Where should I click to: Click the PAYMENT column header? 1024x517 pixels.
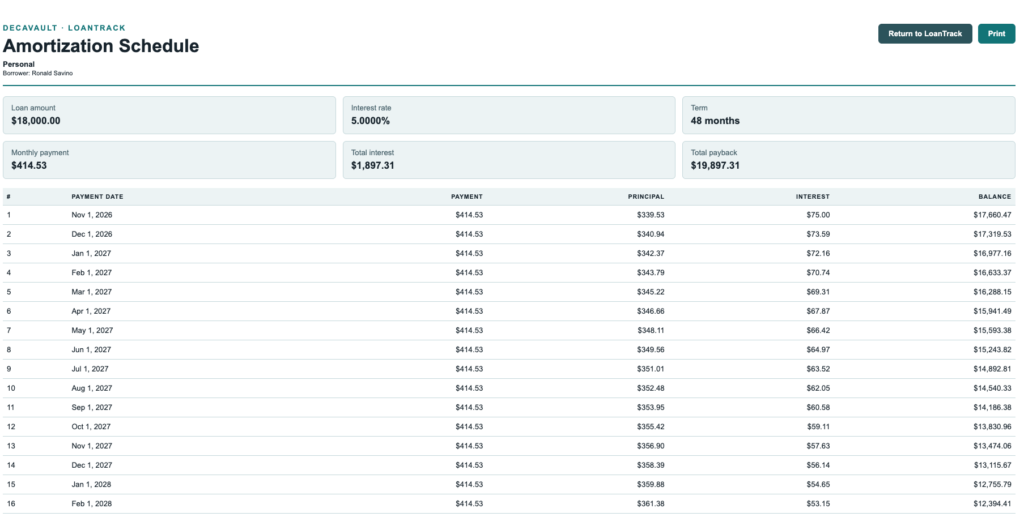coord(467,196)
